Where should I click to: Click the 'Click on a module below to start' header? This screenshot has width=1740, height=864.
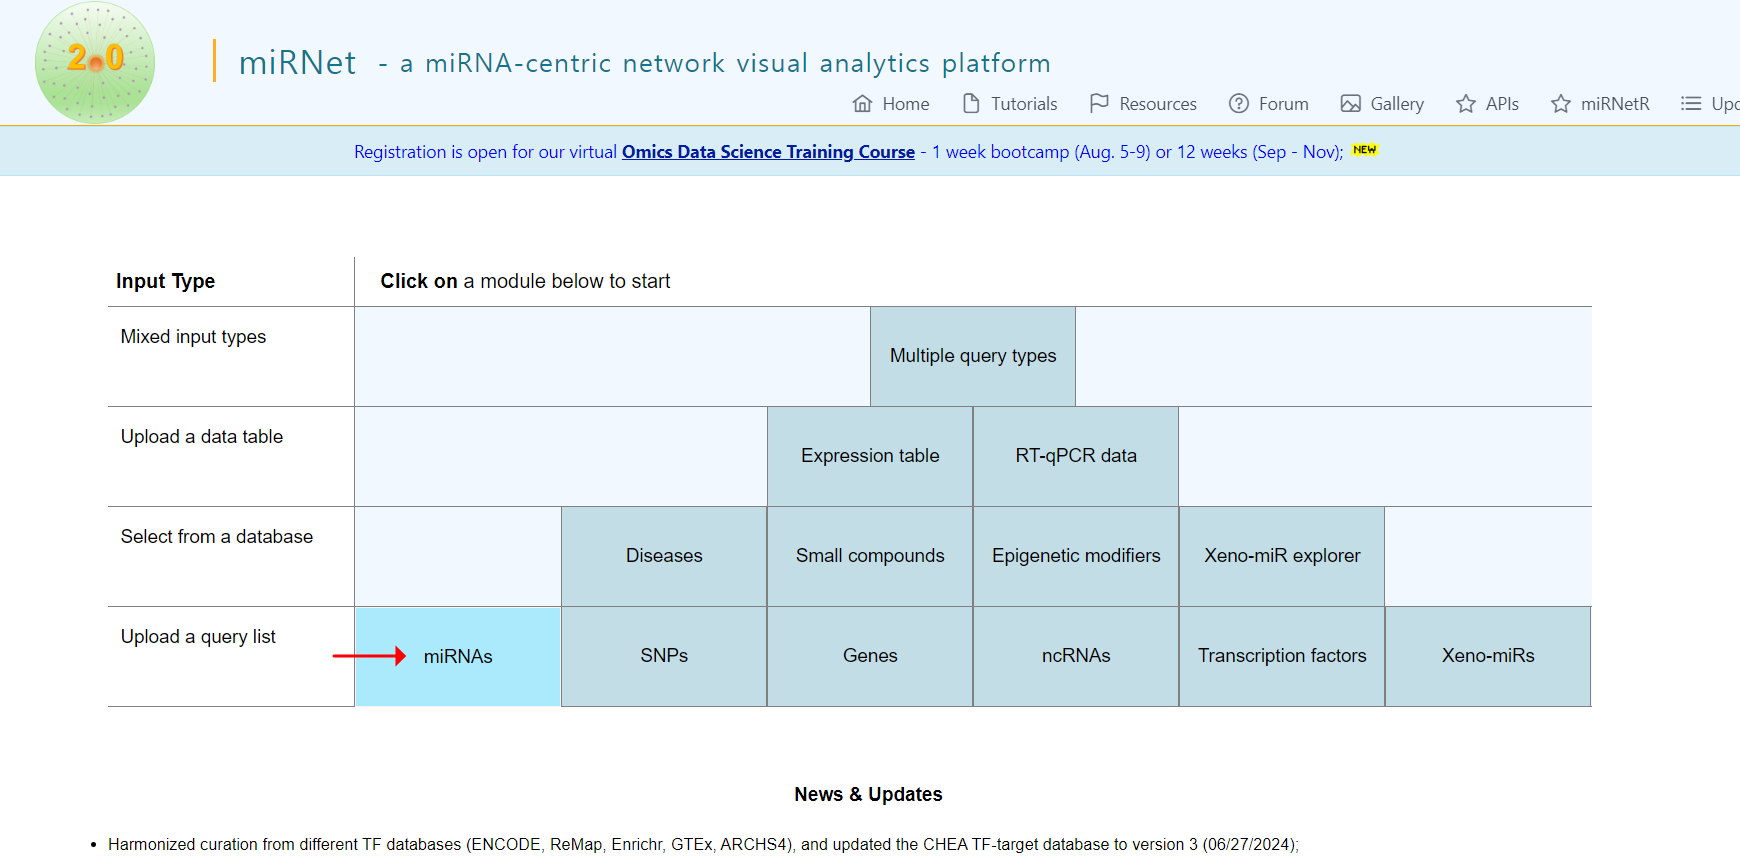525,281
